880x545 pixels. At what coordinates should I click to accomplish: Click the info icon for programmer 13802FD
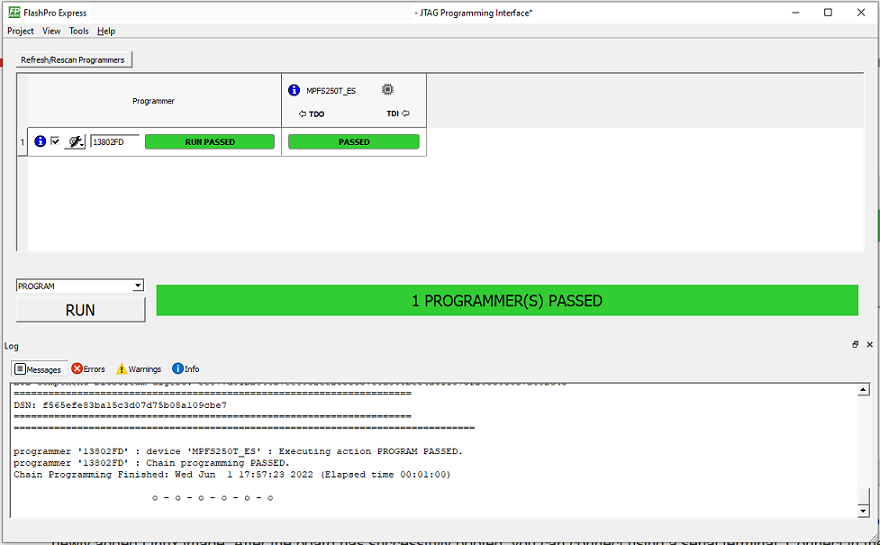(x=40, y=141)
